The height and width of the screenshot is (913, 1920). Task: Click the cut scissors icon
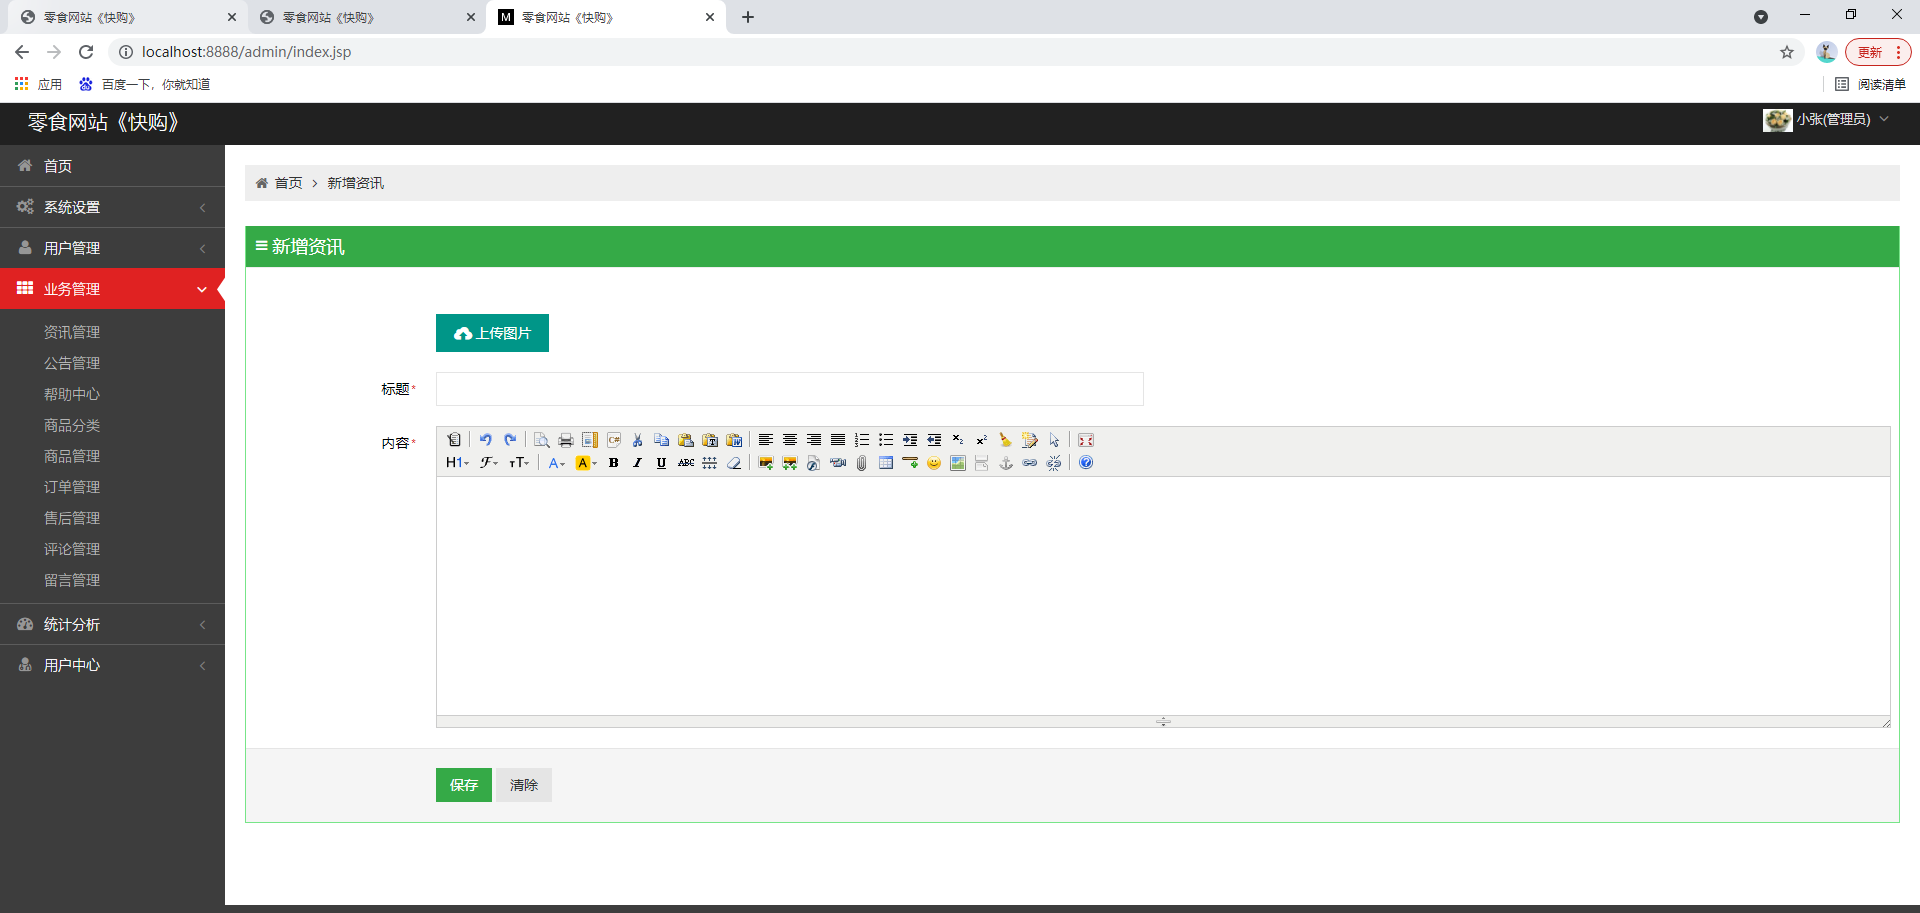point(637,440)
